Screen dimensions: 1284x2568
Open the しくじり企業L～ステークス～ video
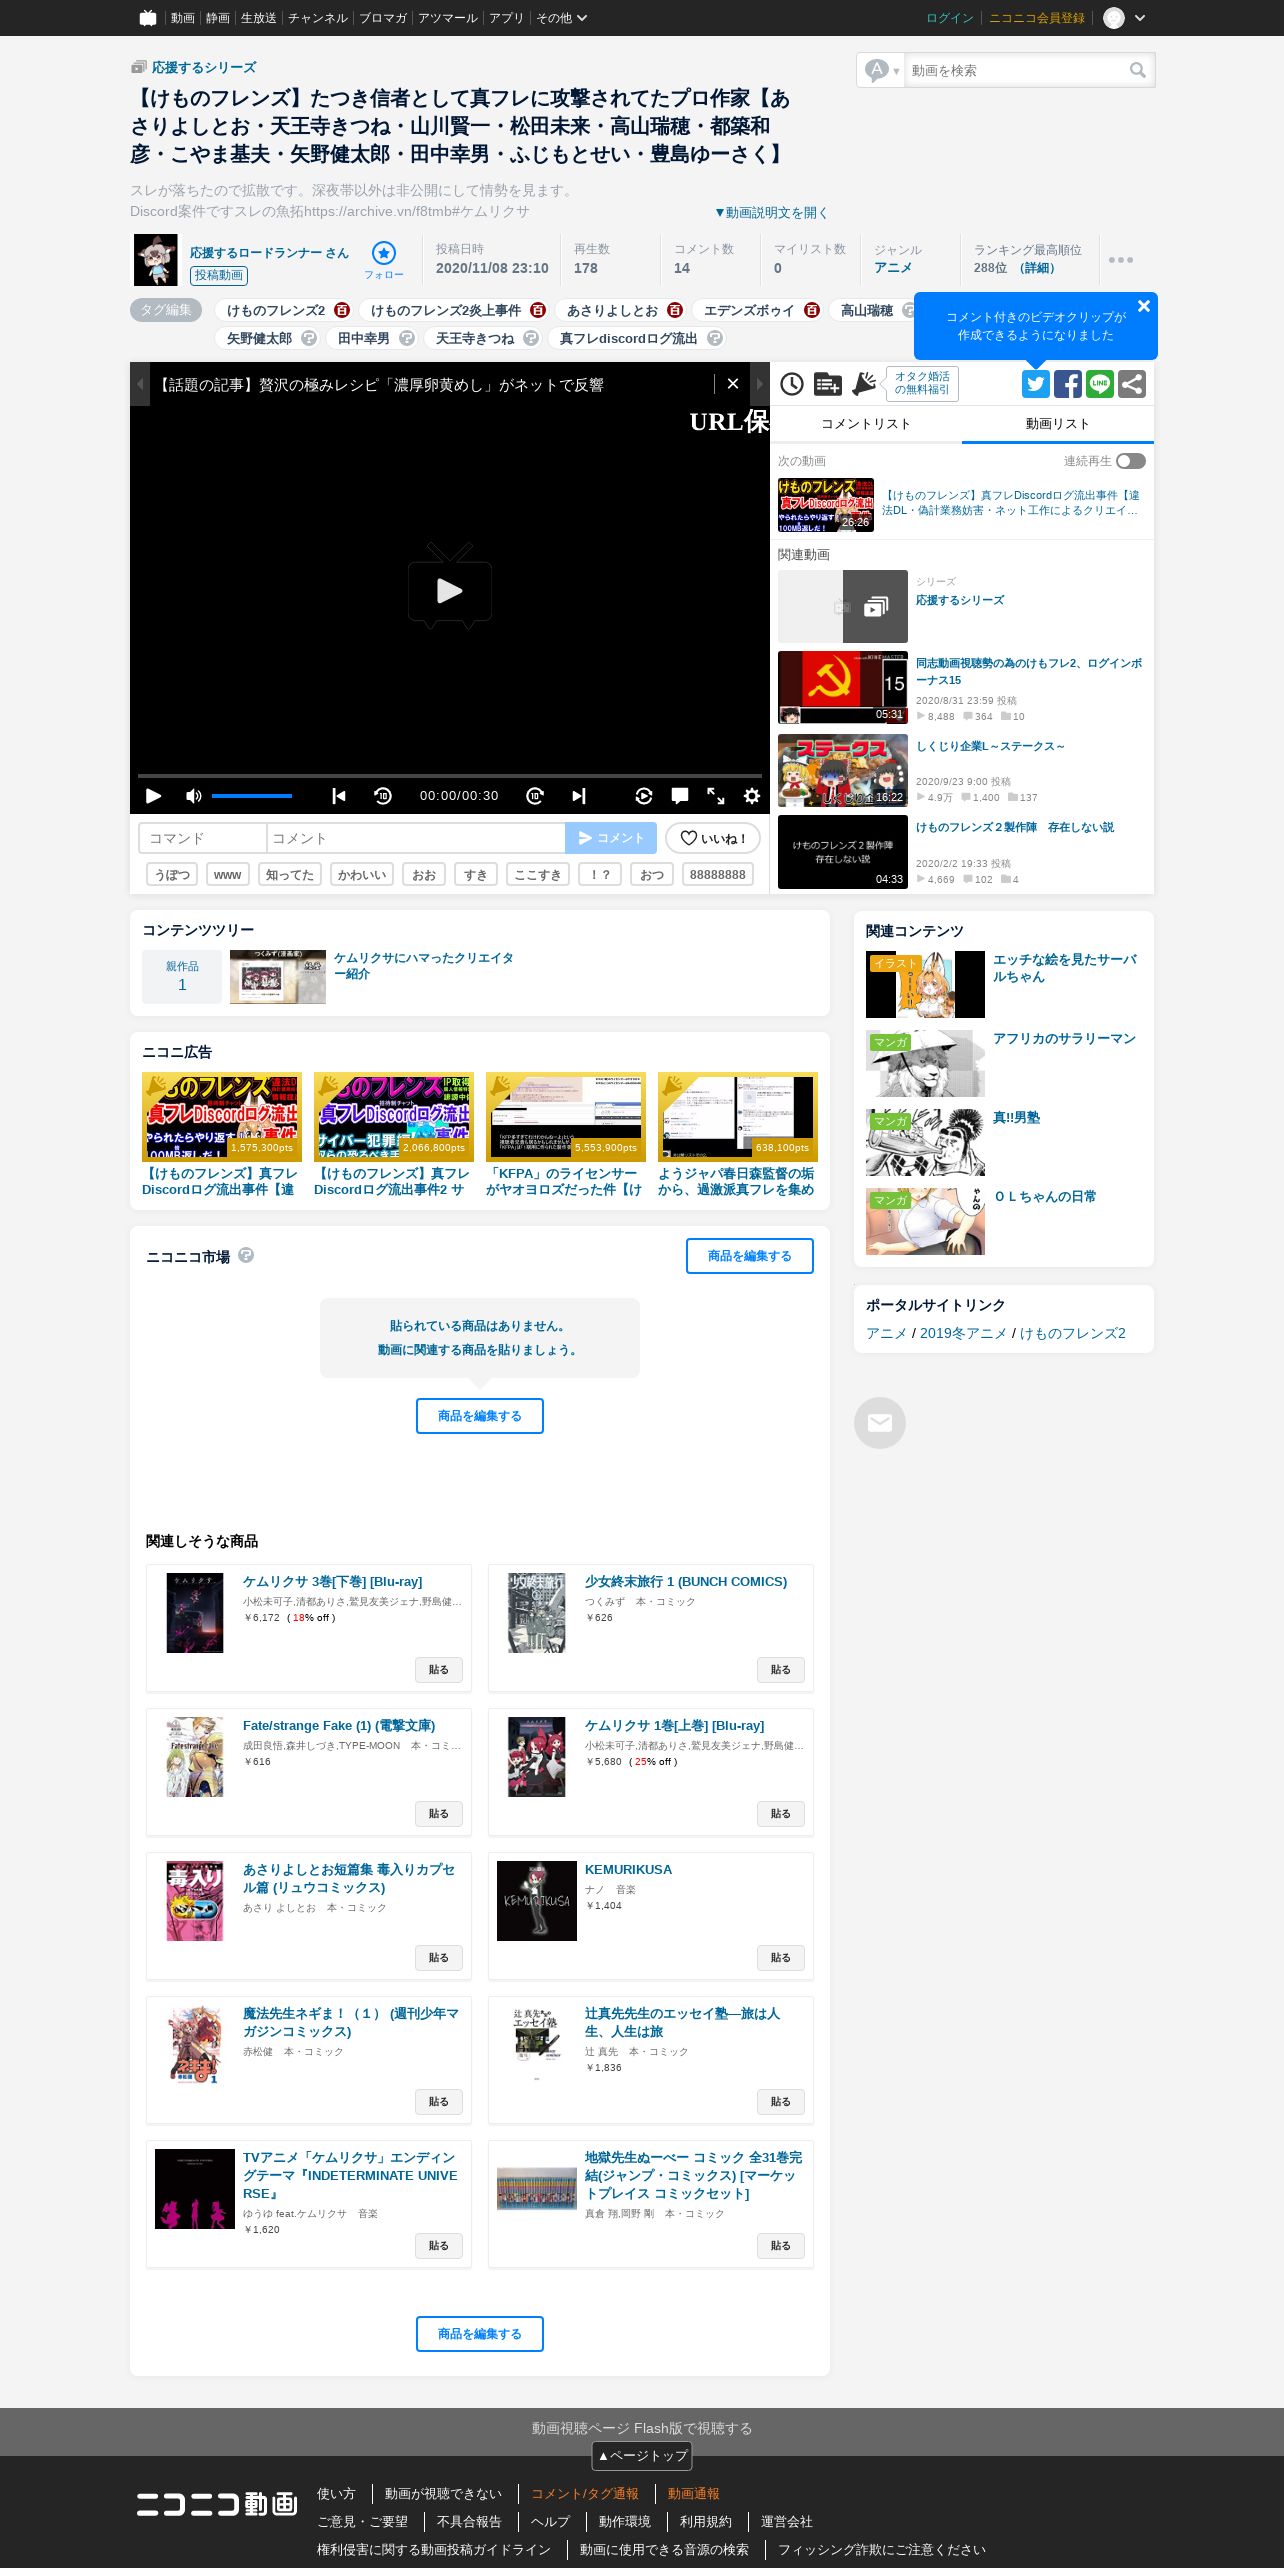[x=990, y=746]
